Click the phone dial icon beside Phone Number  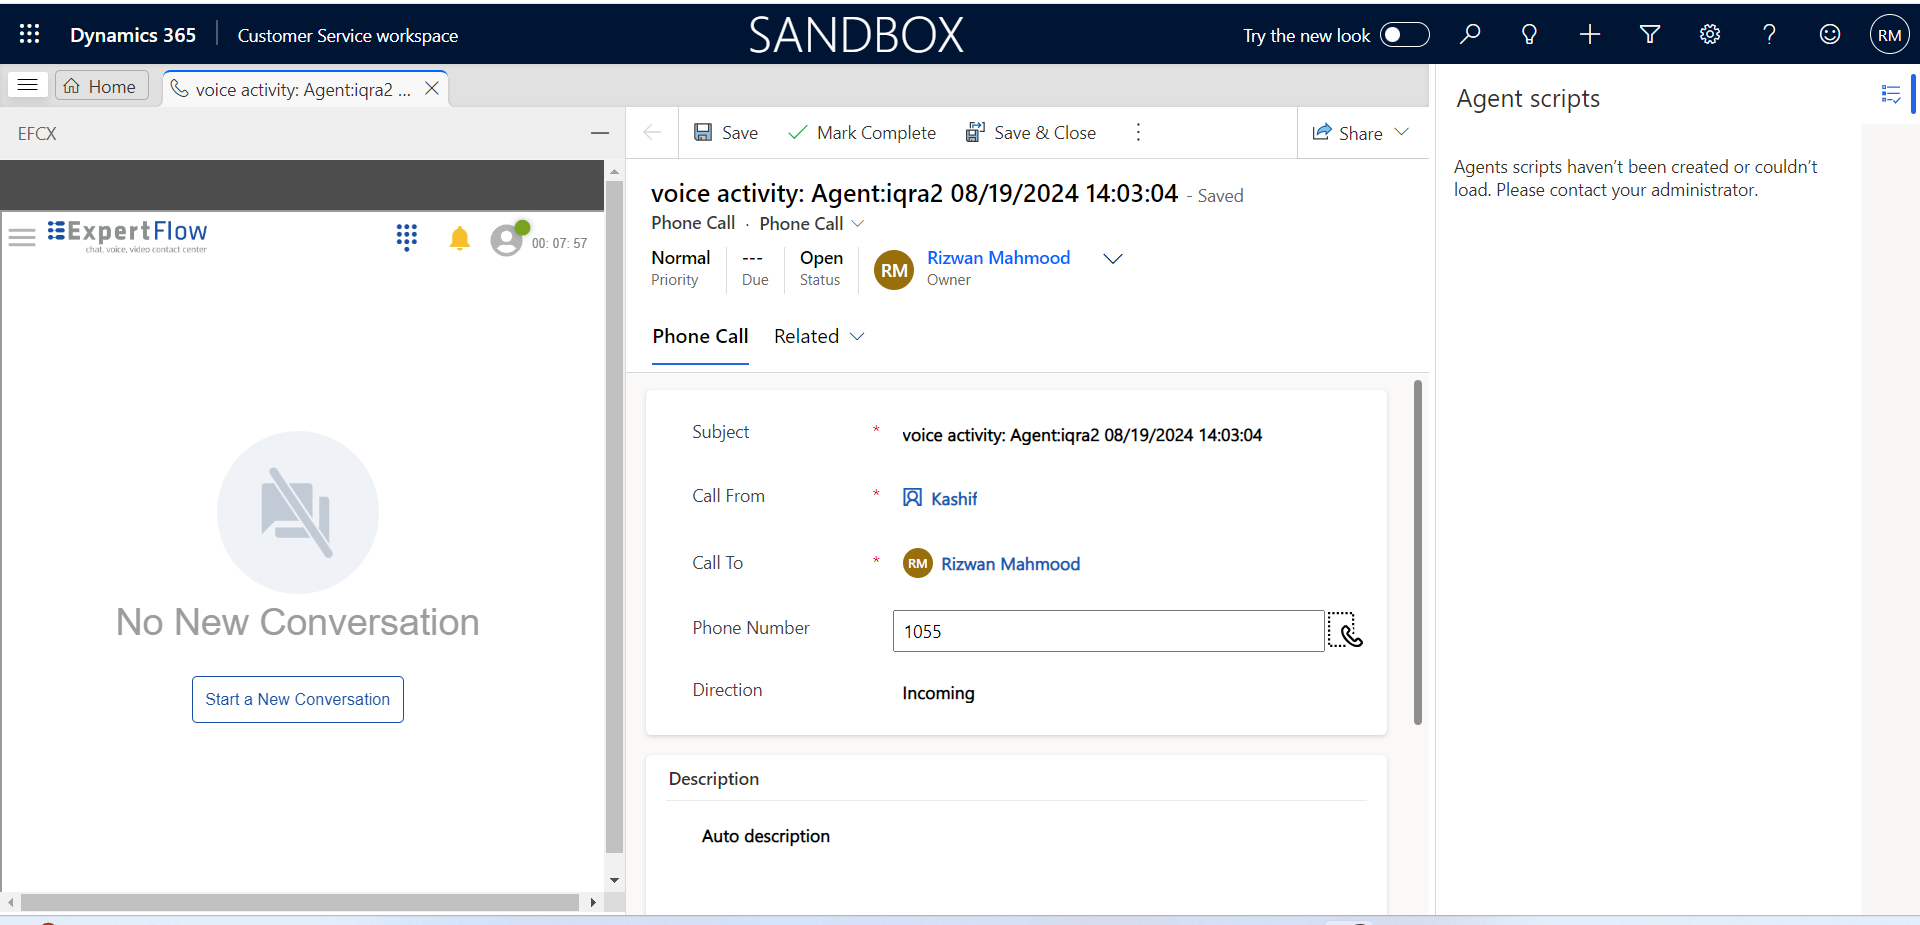click(x=1346, y=631)
